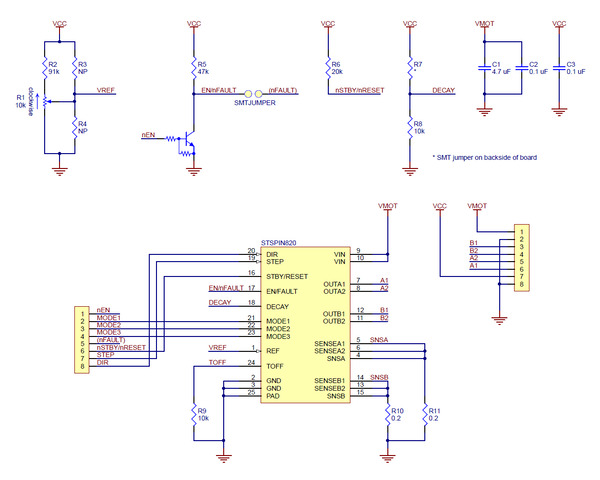Screen dimensions: 600x480
Task: Click the STBY/RESET pin name inside the chip
Action: [287, 276]
